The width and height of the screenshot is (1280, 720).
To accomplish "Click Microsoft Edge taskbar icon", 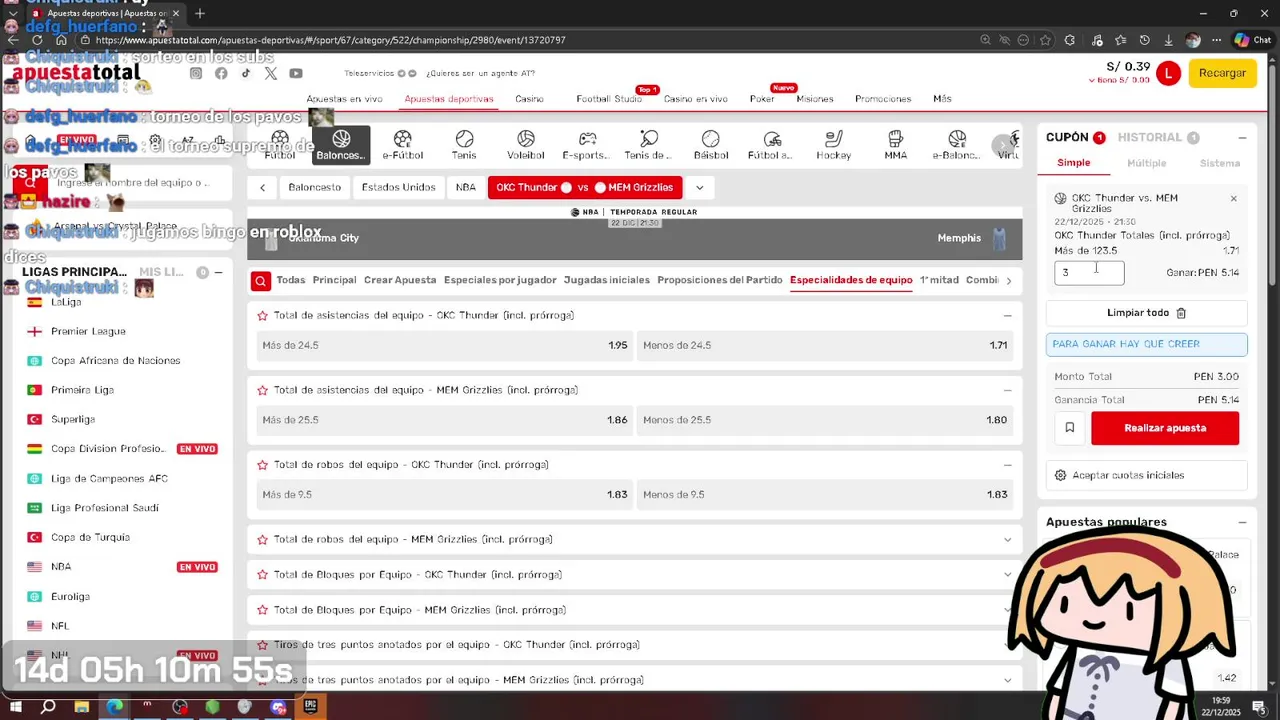I will pos(114,707).
